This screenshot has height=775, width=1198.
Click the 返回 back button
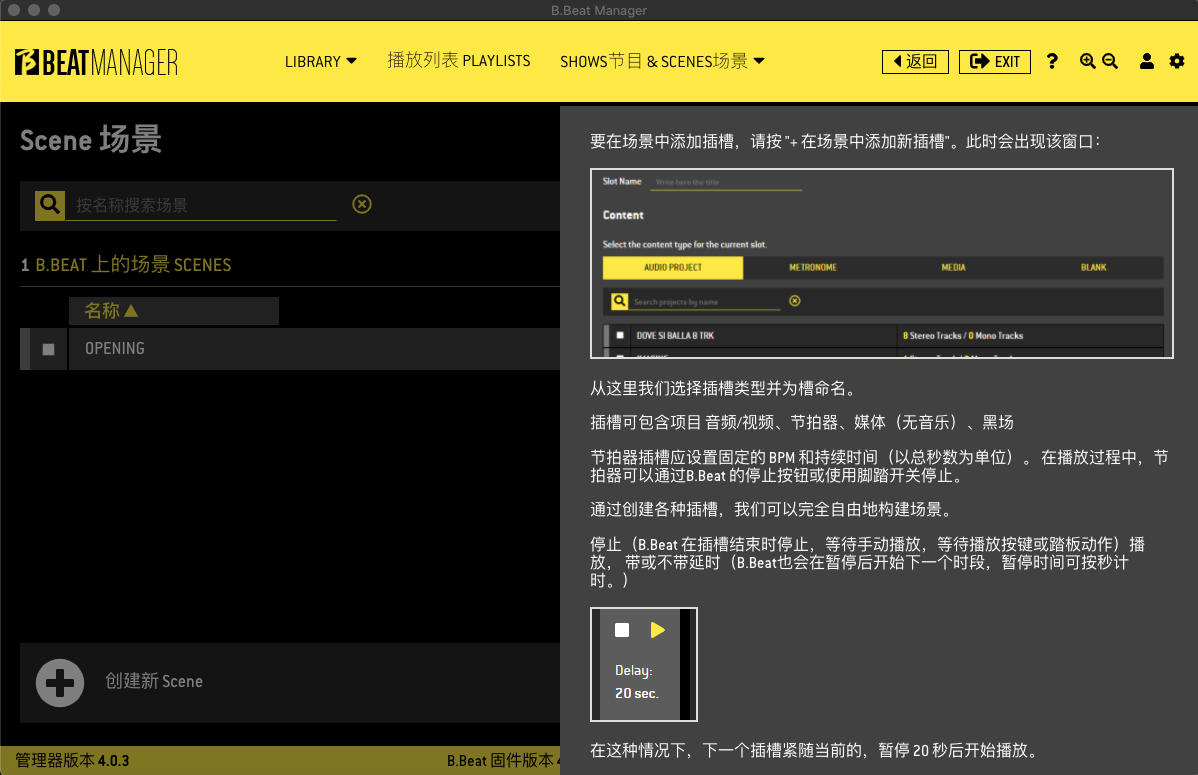pyautogui.click(x=915, y=61)
